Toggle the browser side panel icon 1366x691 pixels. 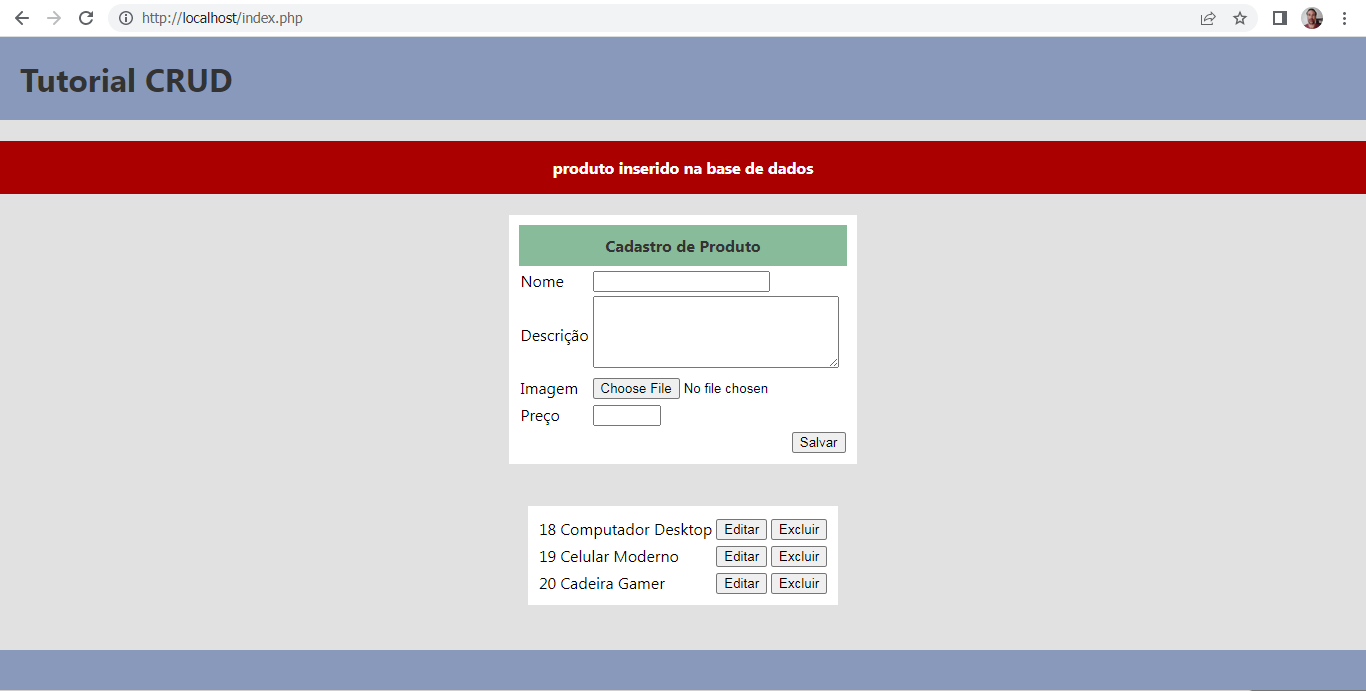click(x=1279, y=18)
